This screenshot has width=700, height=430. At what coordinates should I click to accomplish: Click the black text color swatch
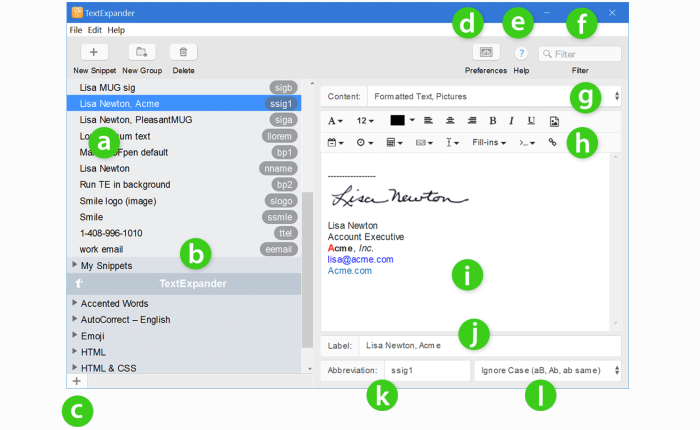pyautogui.click(x=397, y=120)
